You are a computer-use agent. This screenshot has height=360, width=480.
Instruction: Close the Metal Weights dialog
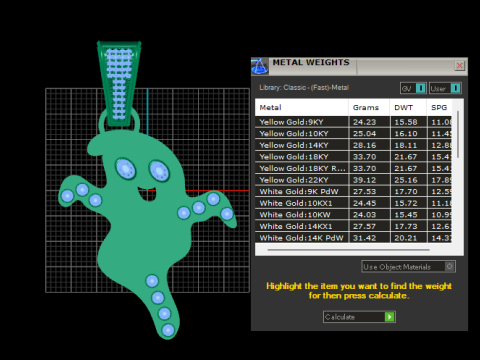(x=460, y=65)
